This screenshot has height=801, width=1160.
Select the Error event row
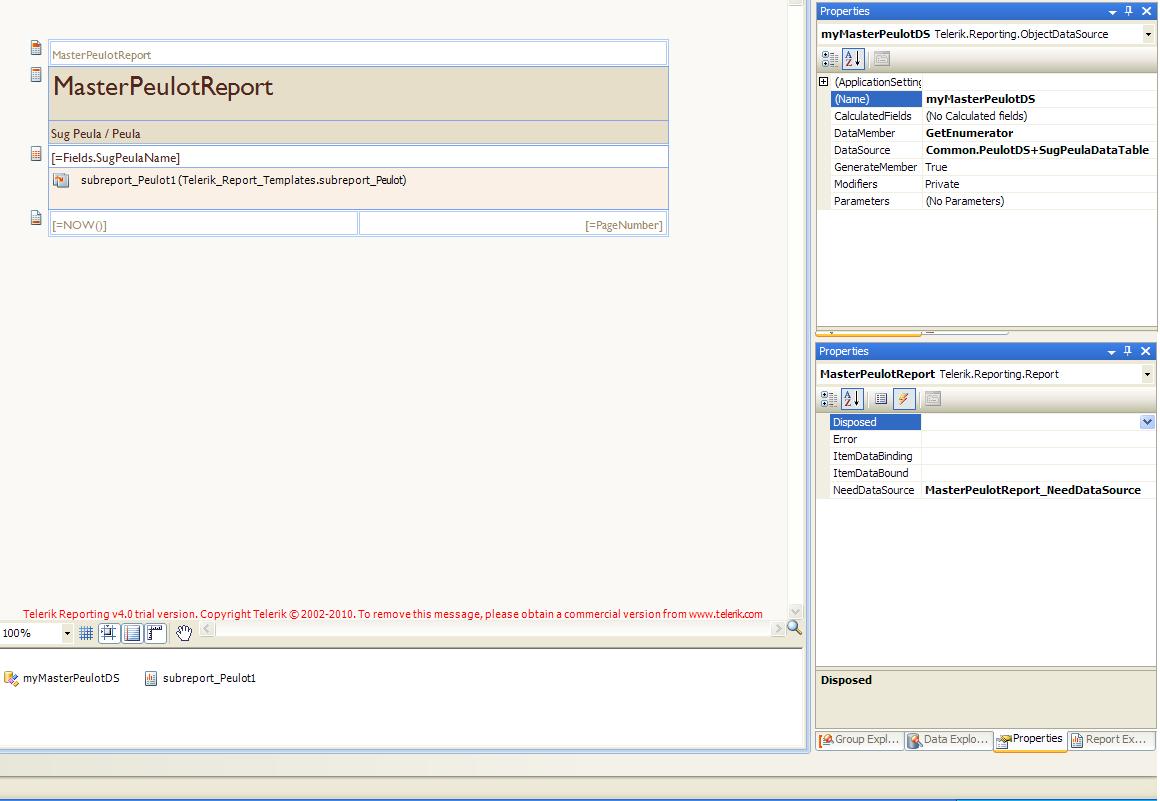[x=993, y=439]
